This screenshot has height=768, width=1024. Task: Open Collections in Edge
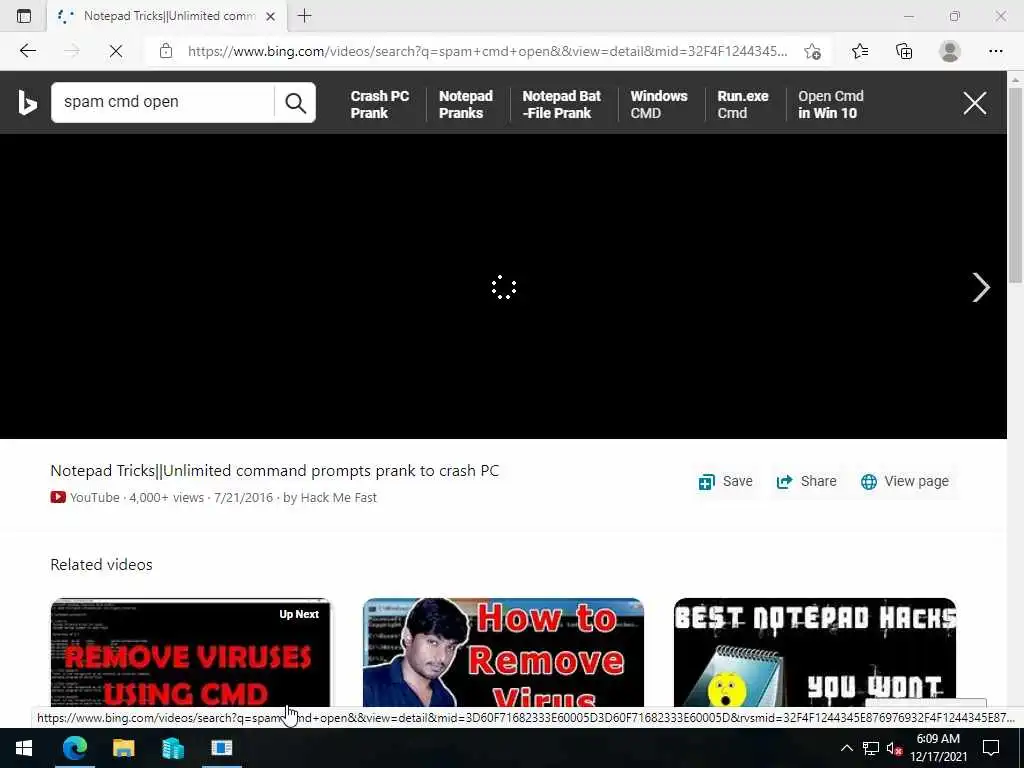(904, 51)
